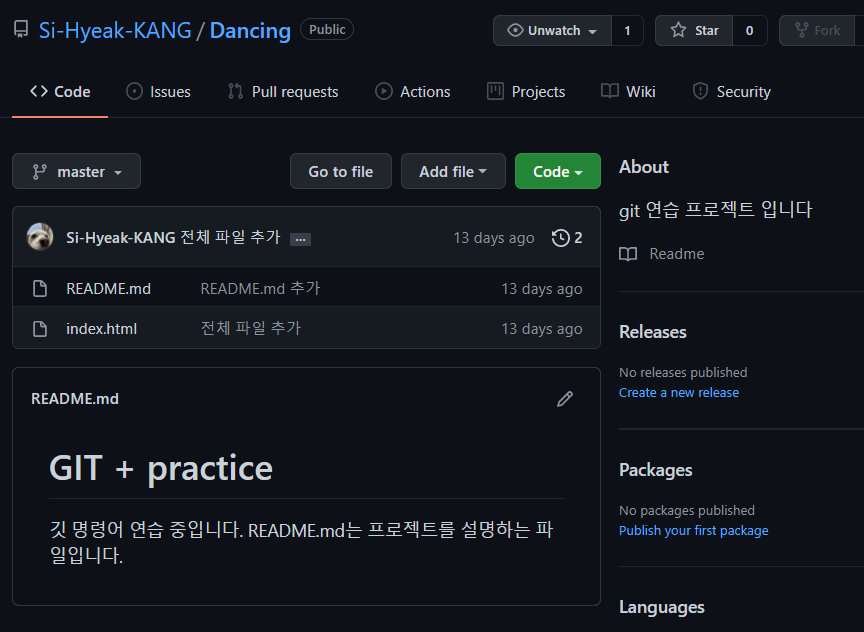Click the Unwatch button
864x632 pixels.
552,30
